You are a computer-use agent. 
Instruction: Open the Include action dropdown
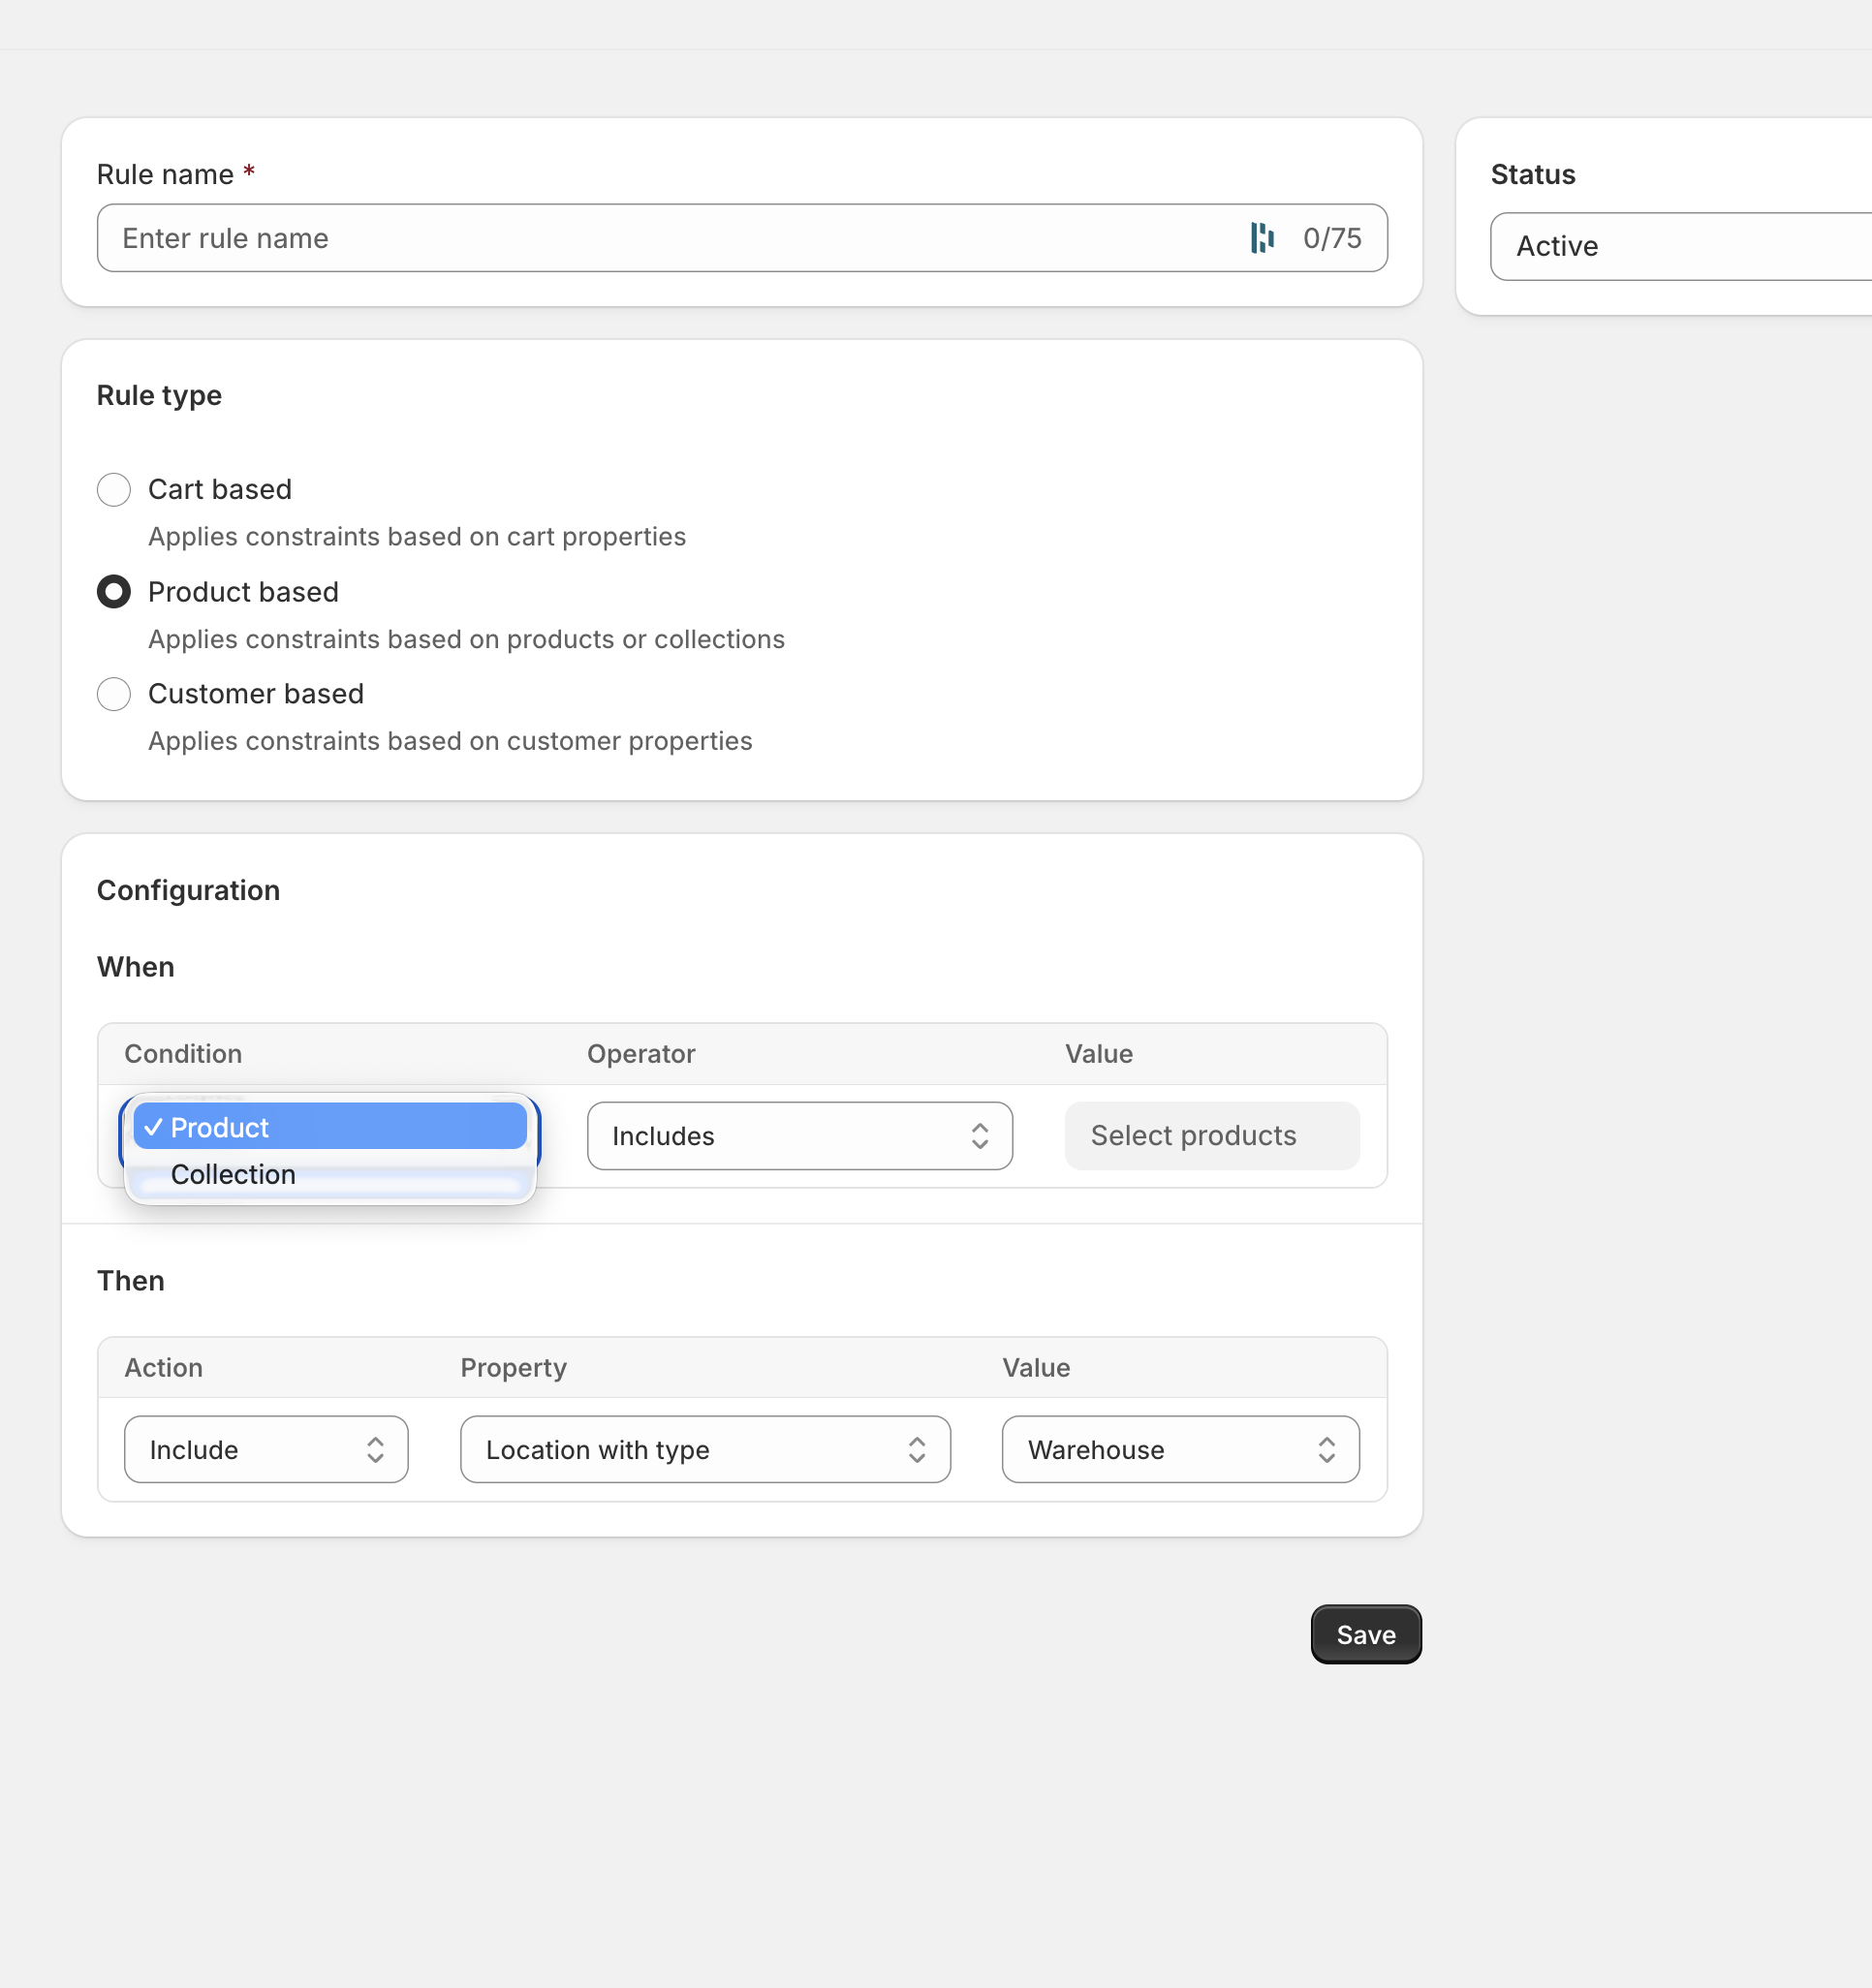(265, 1449)
